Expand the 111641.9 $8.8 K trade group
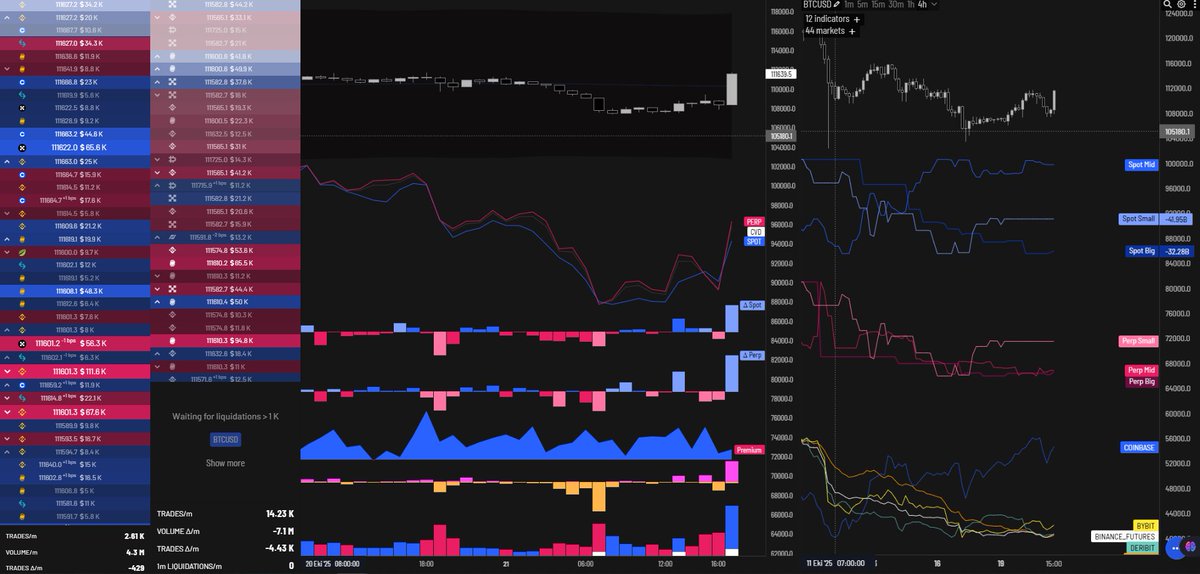 tap(7, 69)
